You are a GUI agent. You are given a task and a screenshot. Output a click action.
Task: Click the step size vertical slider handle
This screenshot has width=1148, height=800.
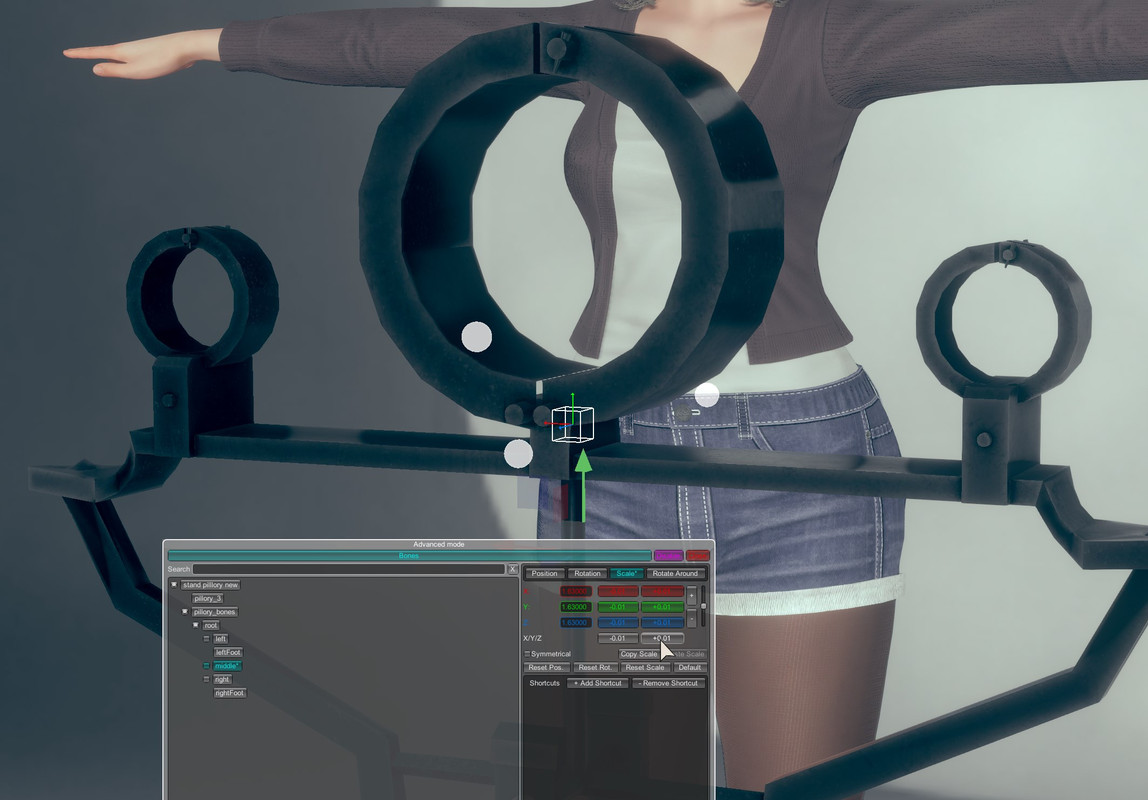coord(704,607)
